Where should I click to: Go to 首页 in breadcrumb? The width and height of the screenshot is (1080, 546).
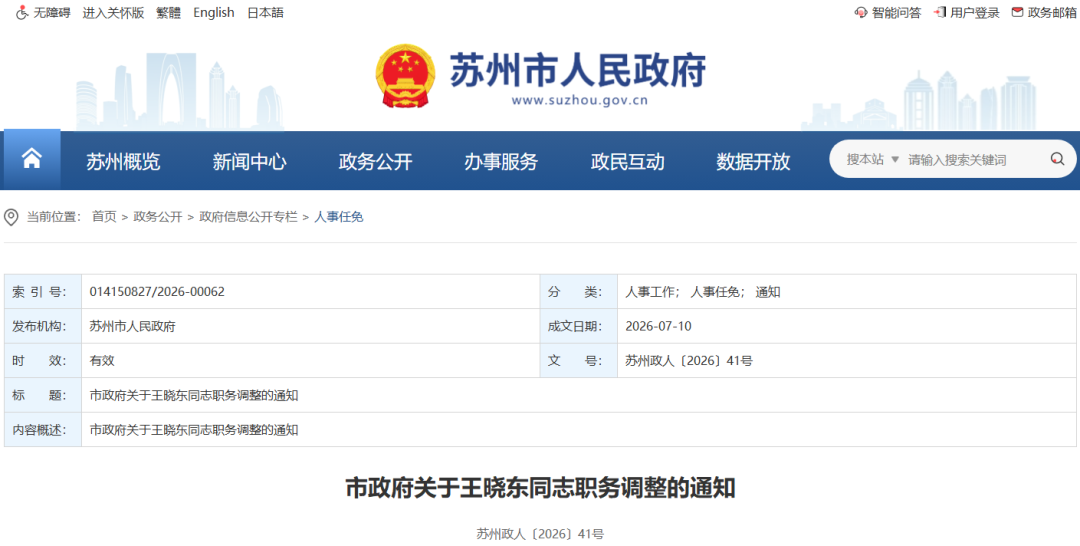(105, 217)
